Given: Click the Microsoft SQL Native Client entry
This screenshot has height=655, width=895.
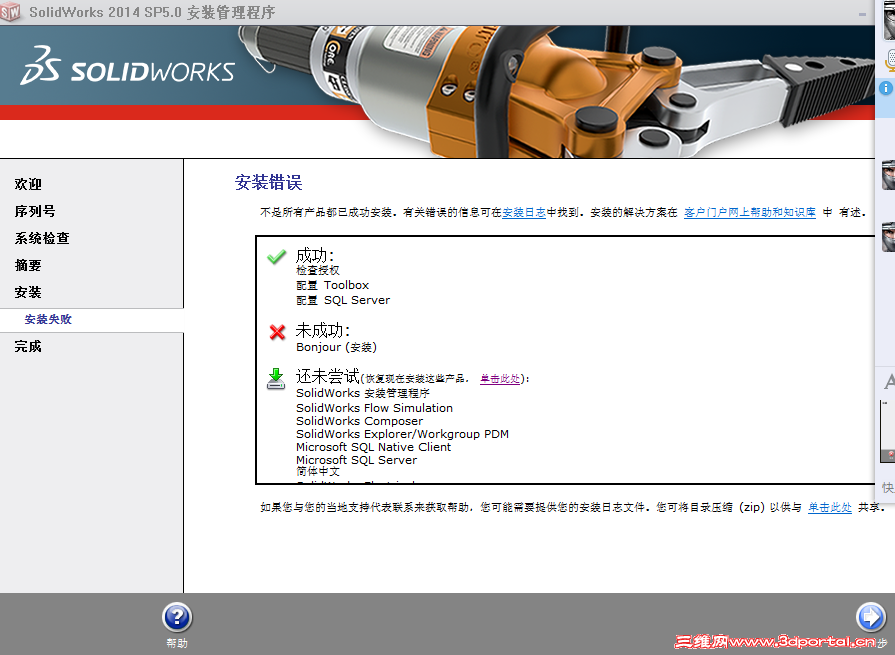Looking at the screenshot, I should 373,447.
